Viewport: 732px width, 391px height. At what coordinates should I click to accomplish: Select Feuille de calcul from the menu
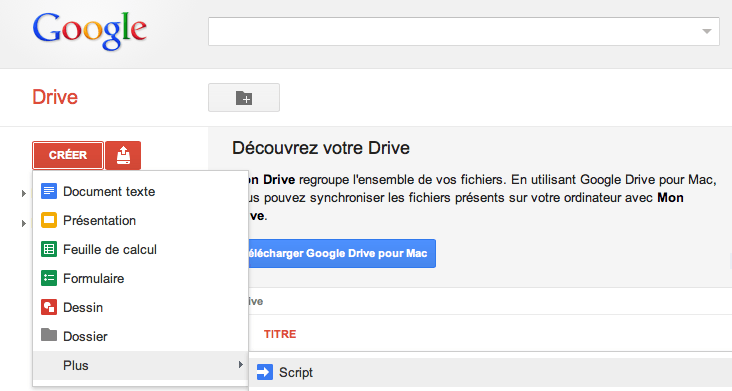pos(140,249)
